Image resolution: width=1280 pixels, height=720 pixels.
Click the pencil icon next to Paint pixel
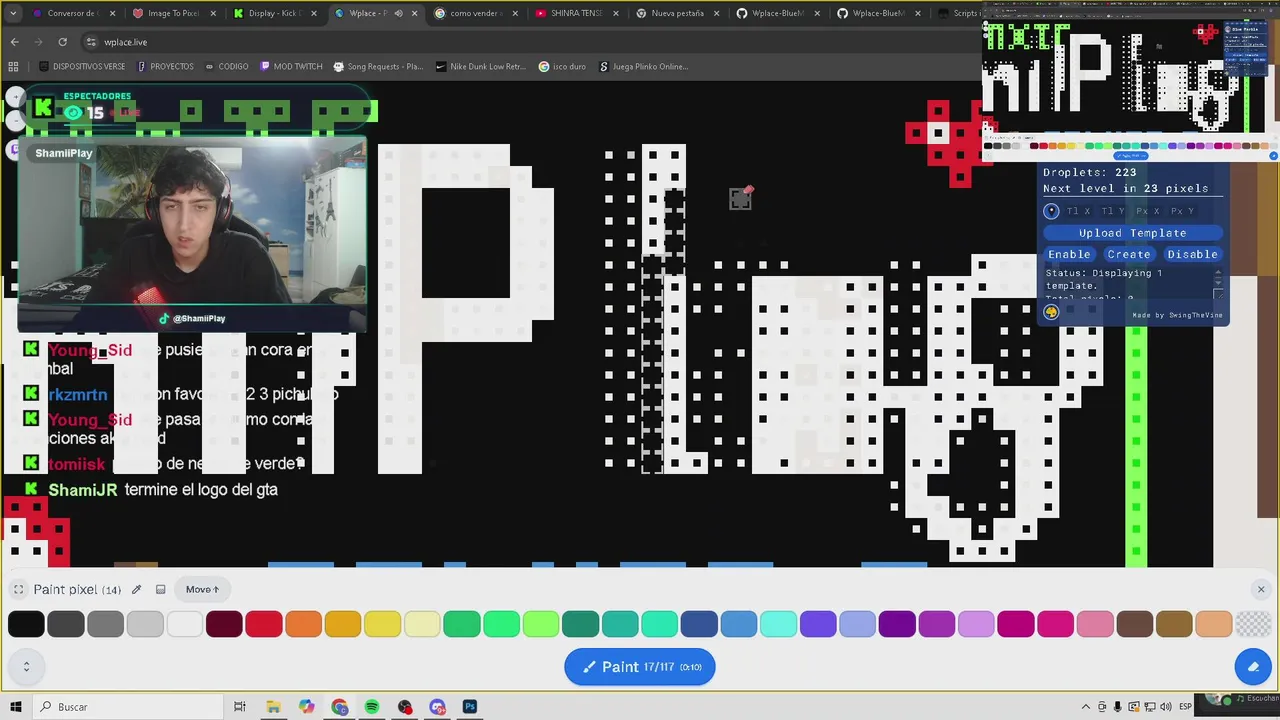point(136,590)
